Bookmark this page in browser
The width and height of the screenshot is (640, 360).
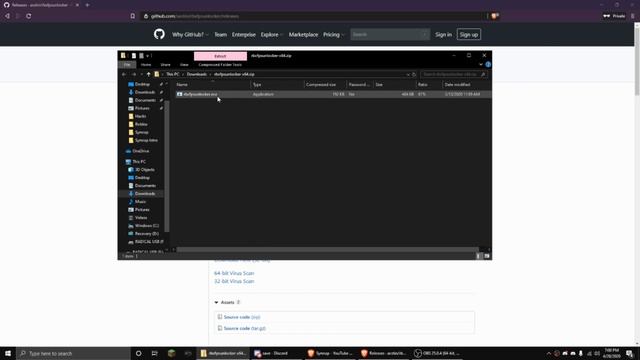pos(133,16)
